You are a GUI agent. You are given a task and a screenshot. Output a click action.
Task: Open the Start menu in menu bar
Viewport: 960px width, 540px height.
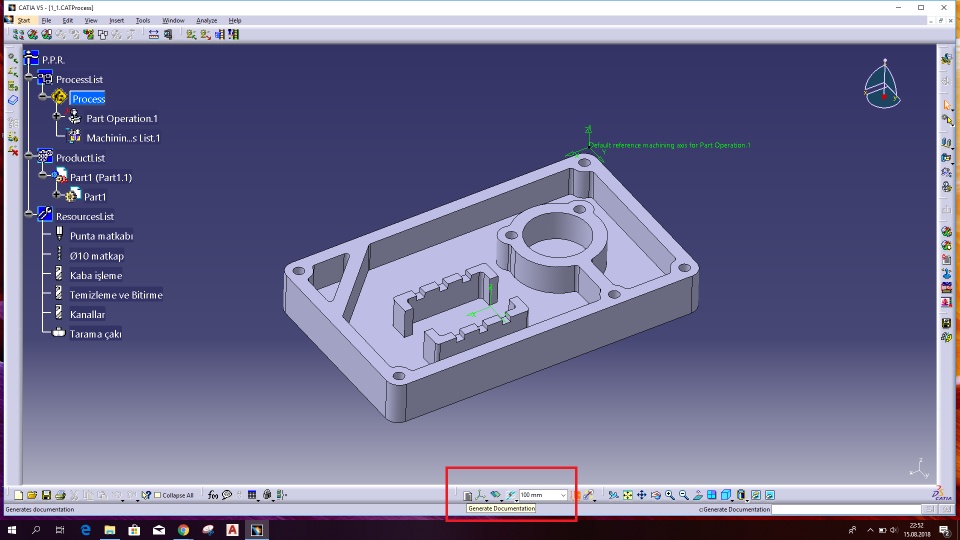(x=23, y=20)
